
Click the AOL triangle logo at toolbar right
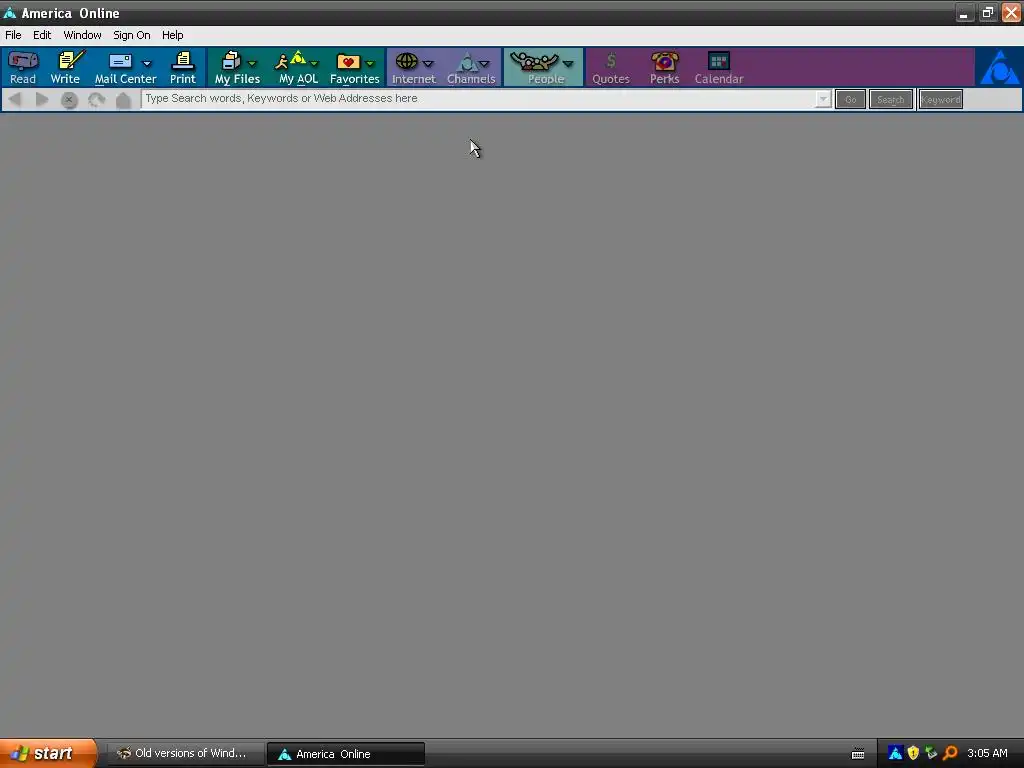(x=999, y=67)
